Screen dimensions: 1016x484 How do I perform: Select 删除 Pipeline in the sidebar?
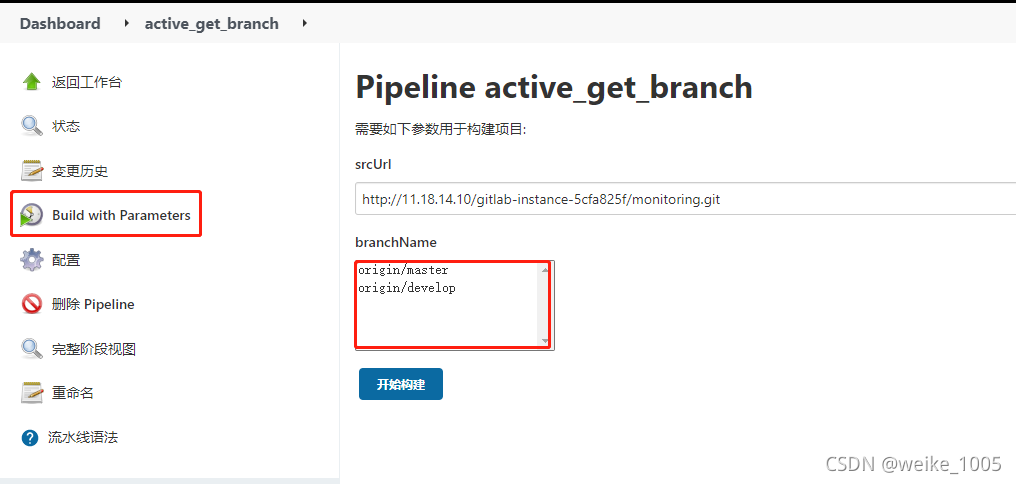click(x=93, y=305)
